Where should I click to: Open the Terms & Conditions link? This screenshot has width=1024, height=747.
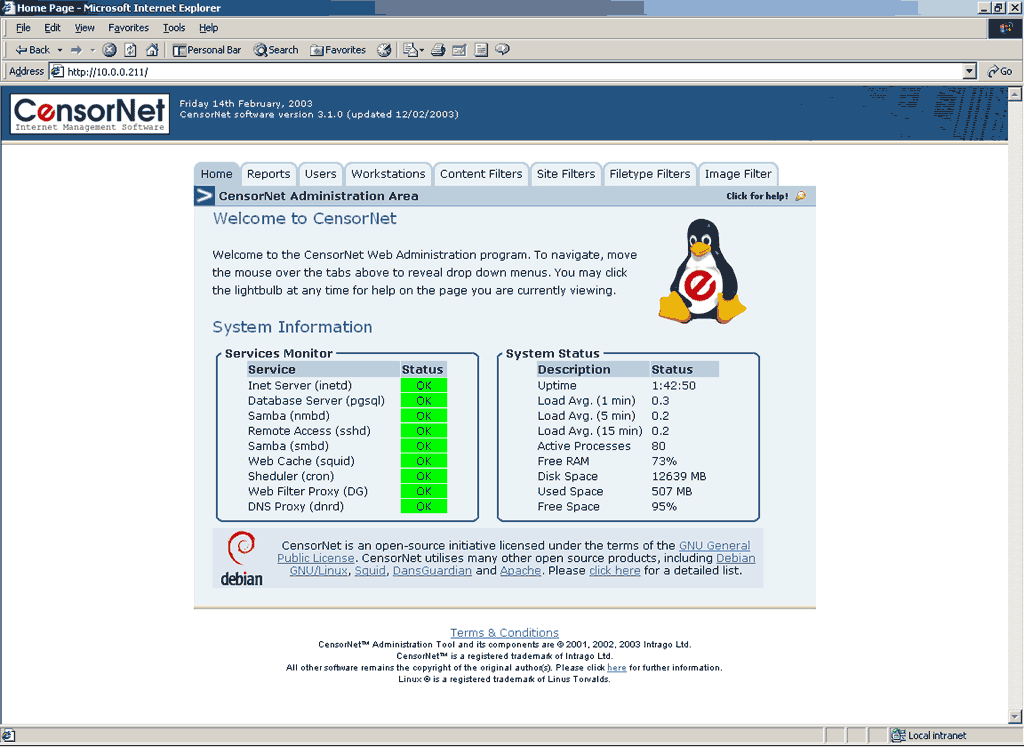point(504,633)
